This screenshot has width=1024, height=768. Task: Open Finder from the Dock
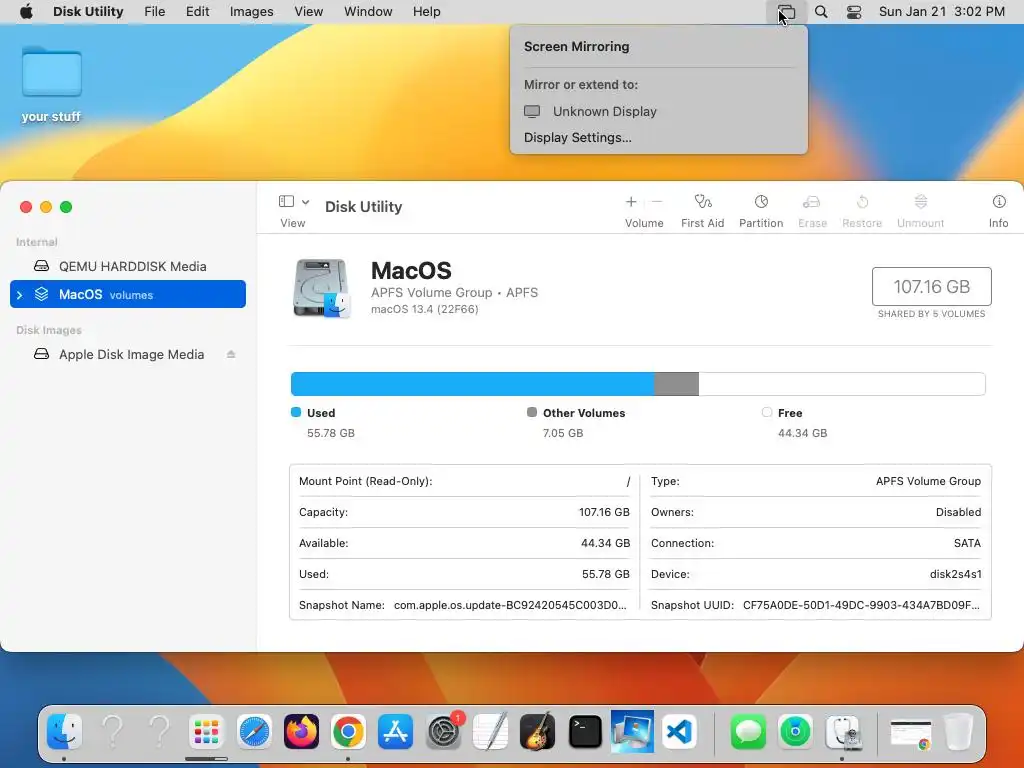(x=64, y=731)
